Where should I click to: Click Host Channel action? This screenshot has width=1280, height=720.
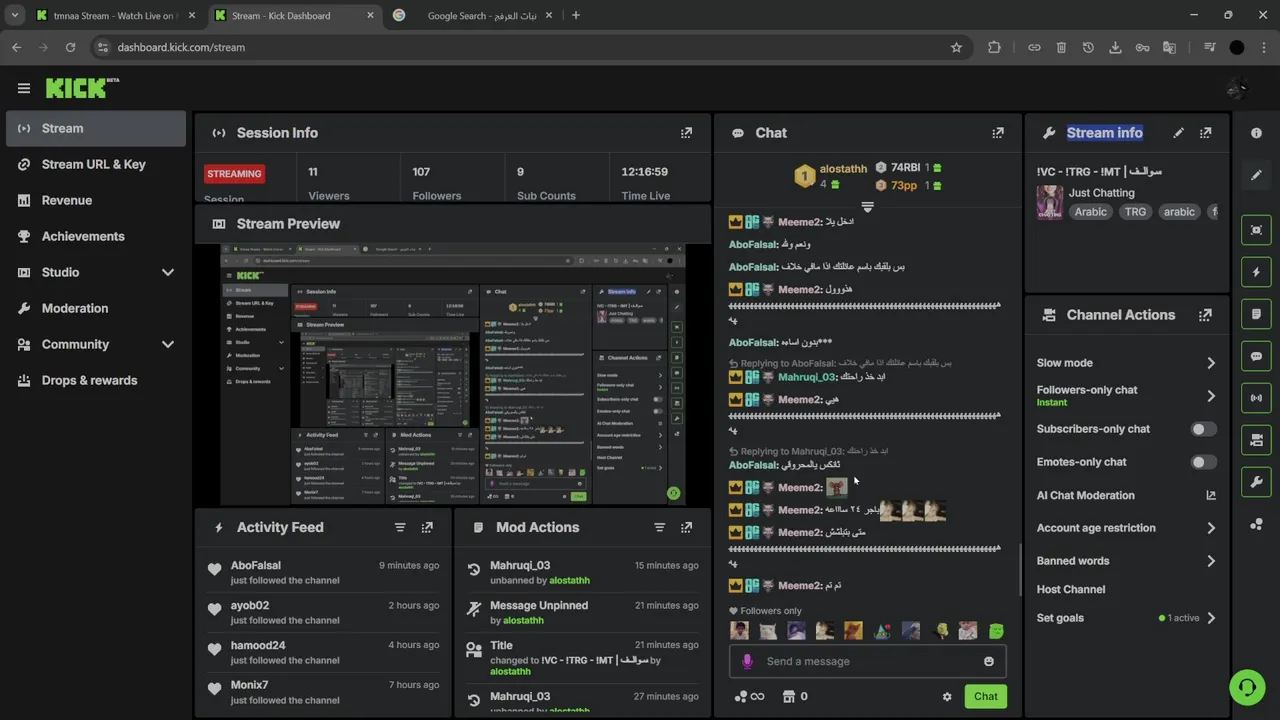tap(1071, 589)
